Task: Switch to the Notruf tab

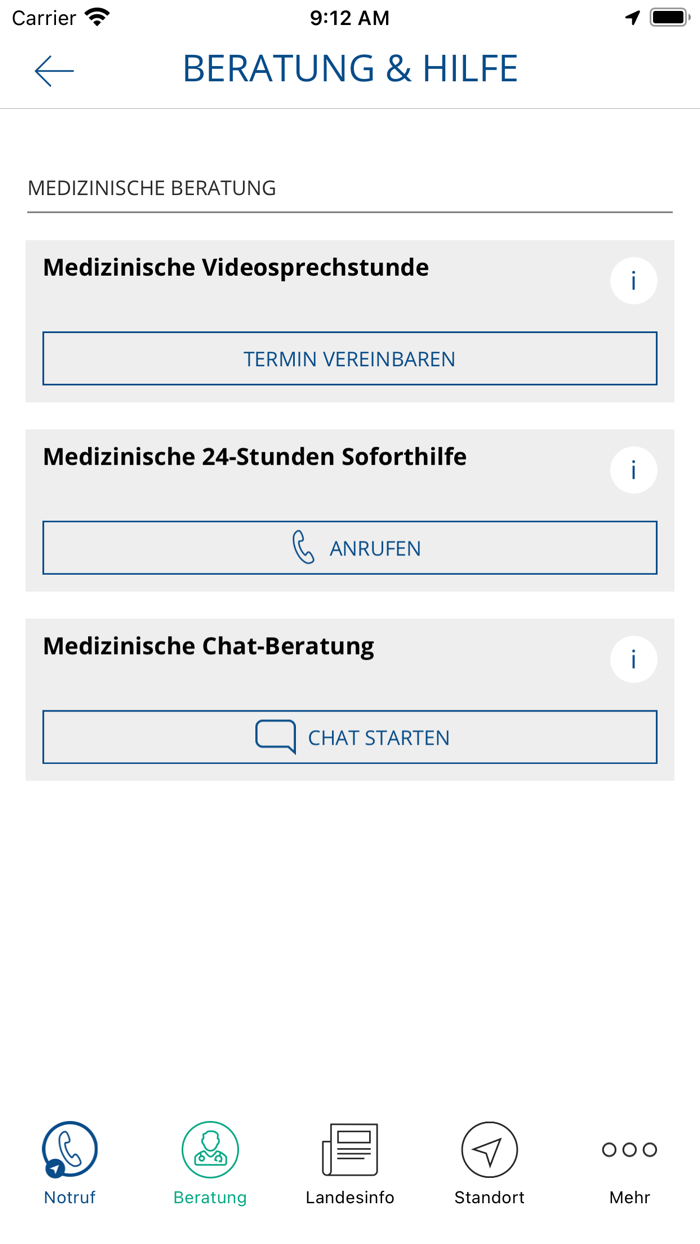Action: (x=69, y=1163)
